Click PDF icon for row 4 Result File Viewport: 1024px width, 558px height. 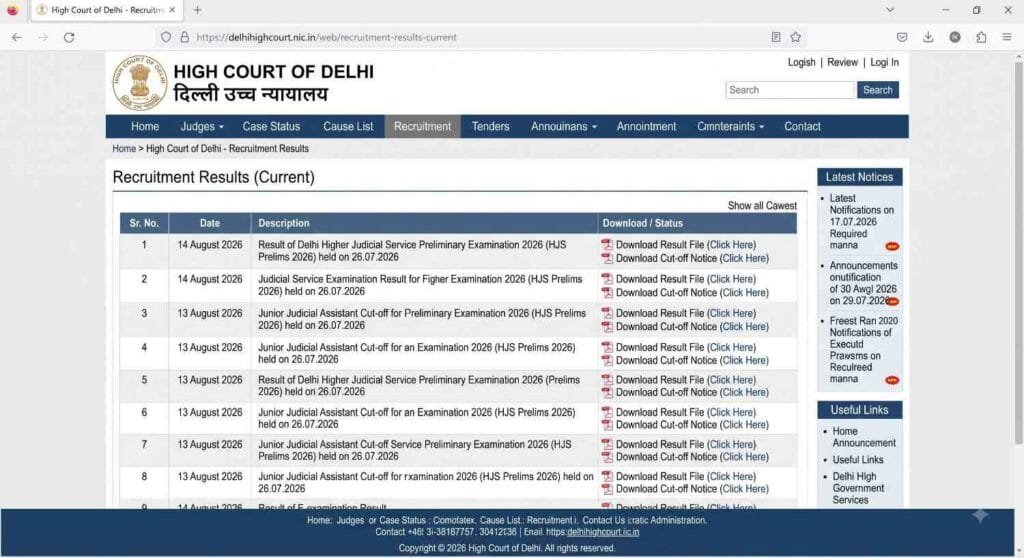pos(607,347)
